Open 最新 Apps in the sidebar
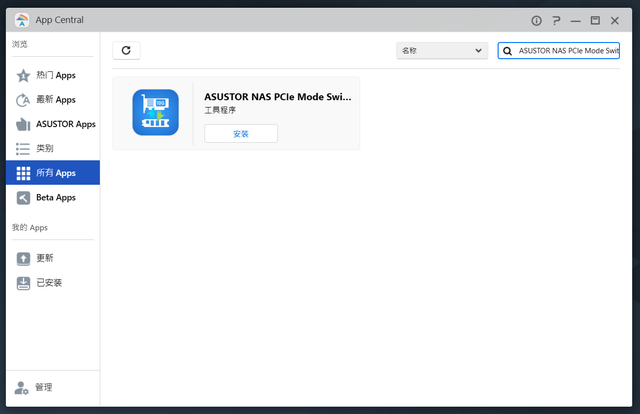This screenshot has width=640, height=414. [x=53, y=100]
